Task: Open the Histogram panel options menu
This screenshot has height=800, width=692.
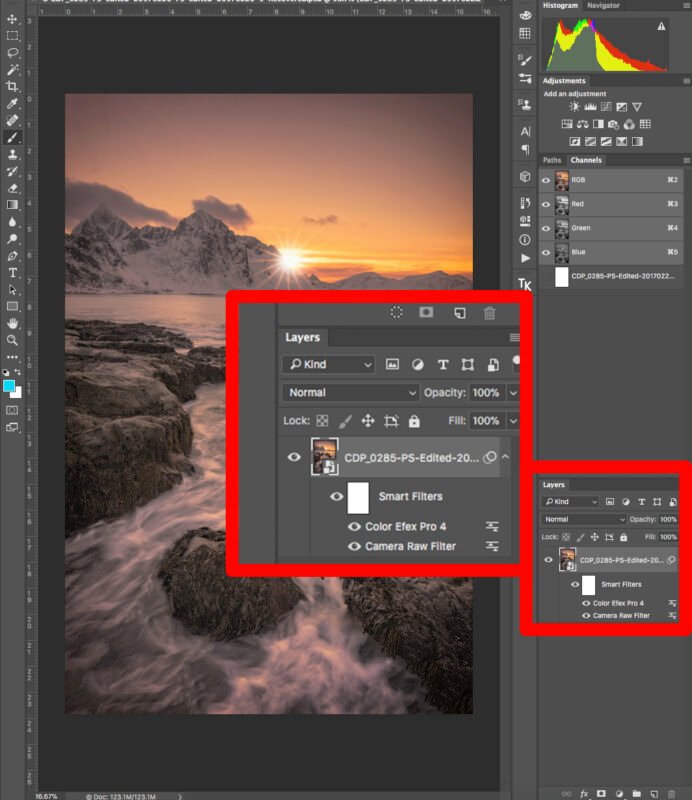Action: pos(685,6)
